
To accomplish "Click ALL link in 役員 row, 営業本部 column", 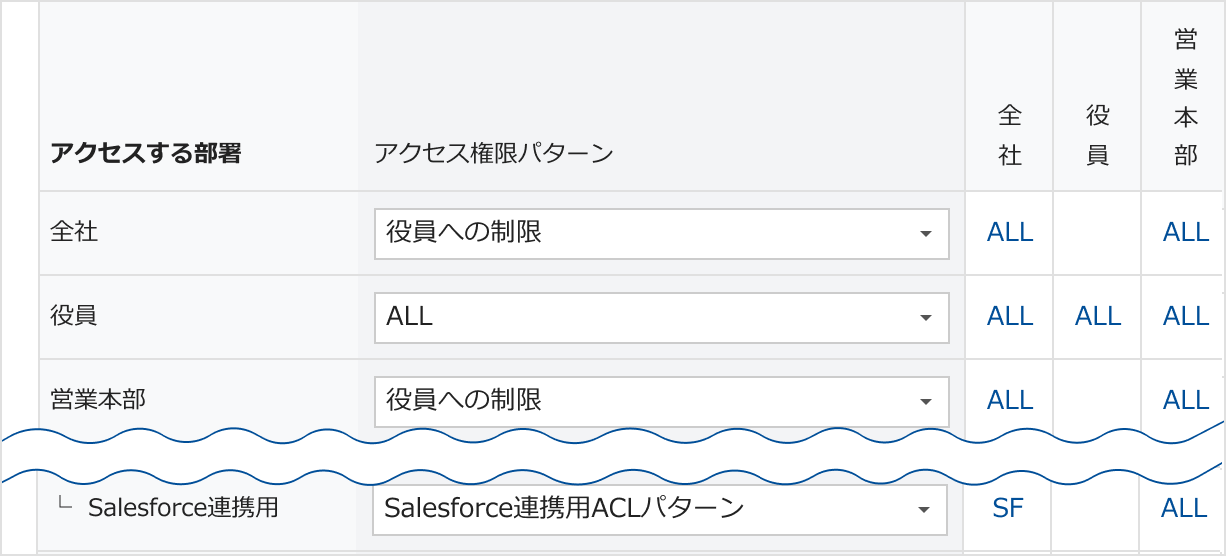I will pos(1186,317).
